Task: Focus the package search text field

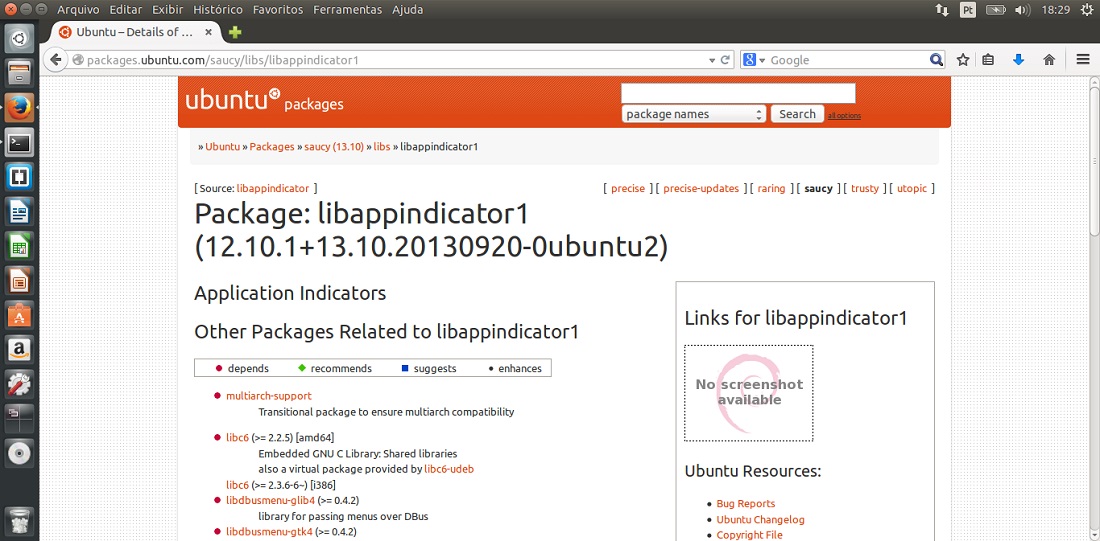Action: tap(738, 93)
